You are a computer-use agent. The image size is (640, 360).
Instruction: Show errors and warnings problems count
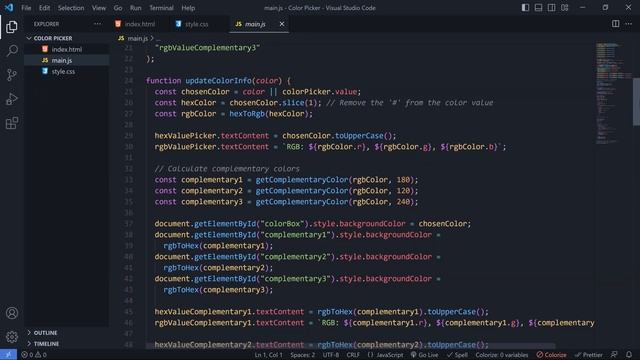point(34,355)
